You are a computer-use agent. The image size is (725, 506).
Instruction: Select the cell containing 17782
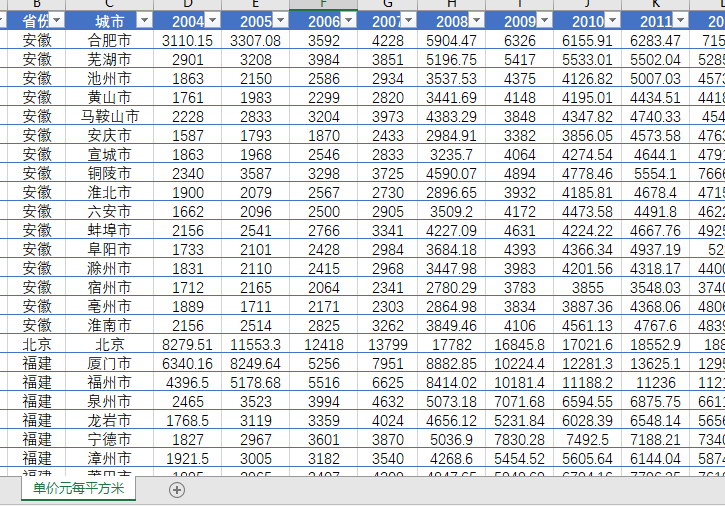click(451, 344)
